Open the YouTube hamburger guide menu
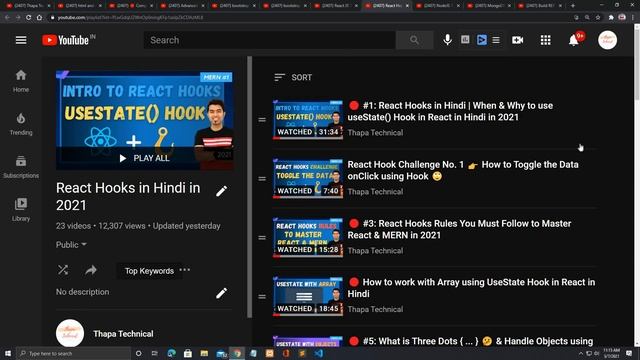 click(21, 40)
